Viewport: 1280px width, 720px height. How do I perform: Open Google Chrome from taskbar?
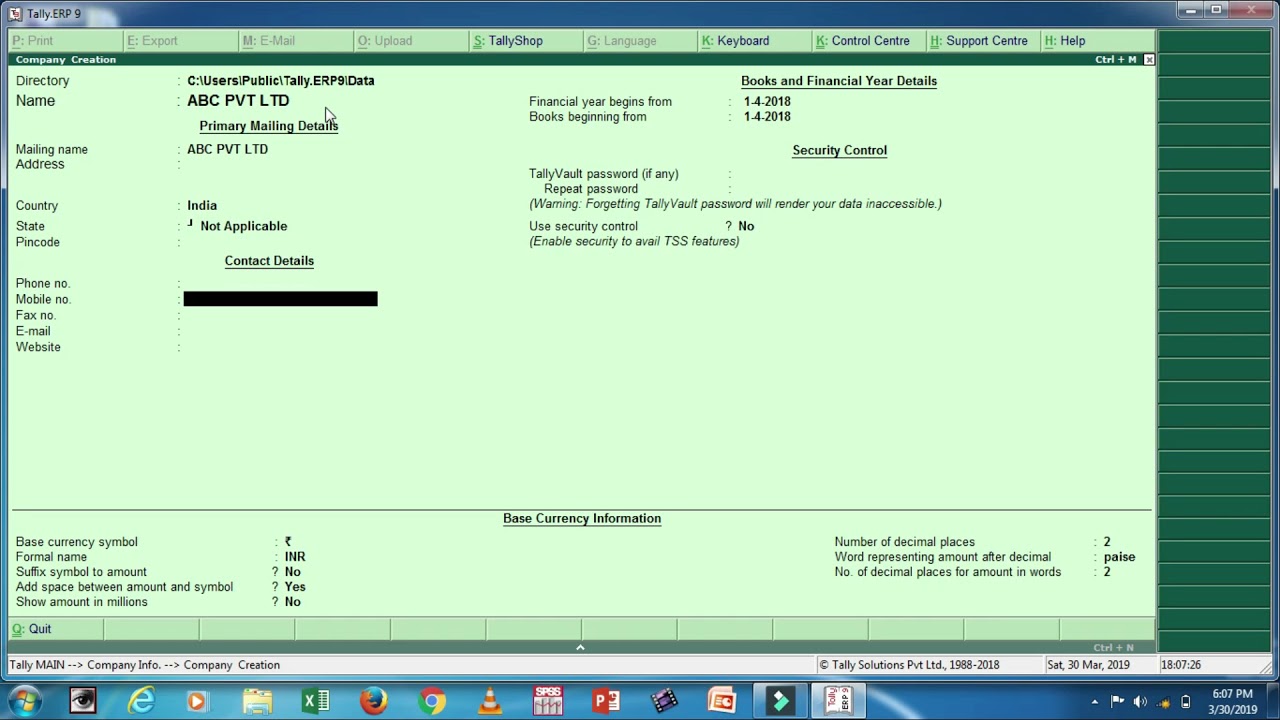[432, 701]
